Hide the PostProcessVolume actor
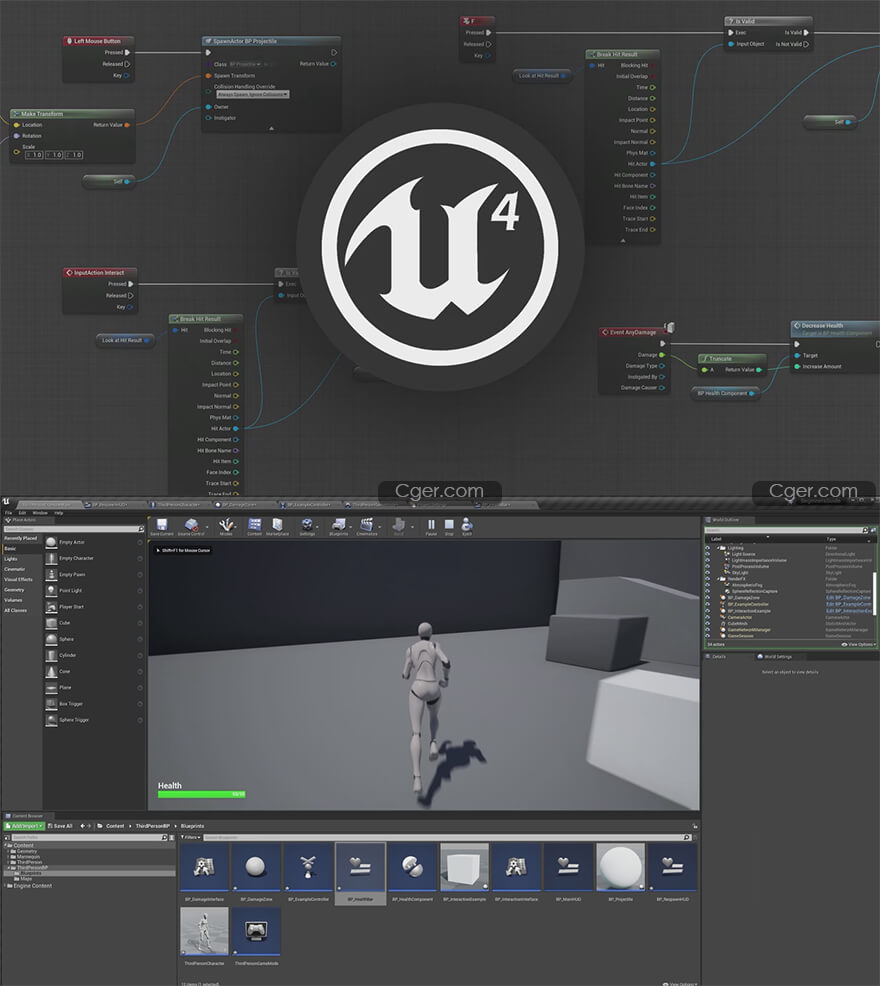880x986 pixels. [x=708, y=567]
